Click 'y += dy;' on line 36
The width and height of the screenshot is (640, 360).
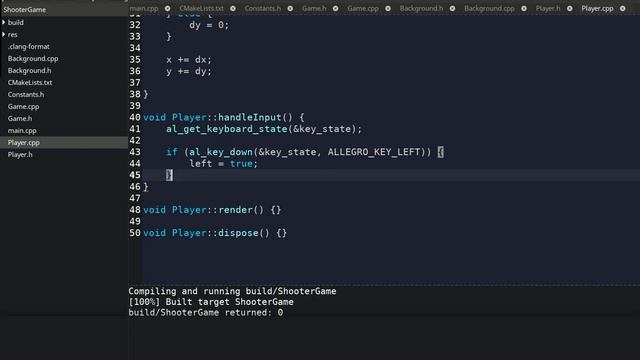(x=189, y=71)
